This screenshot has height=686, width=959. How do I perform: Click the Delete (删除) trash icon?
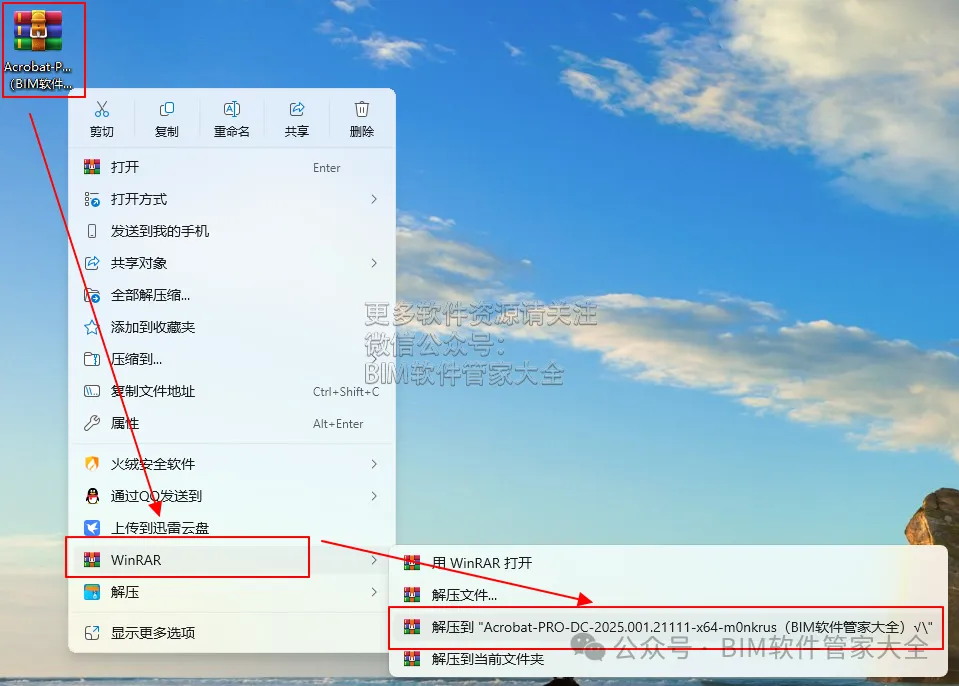(361, 109)
